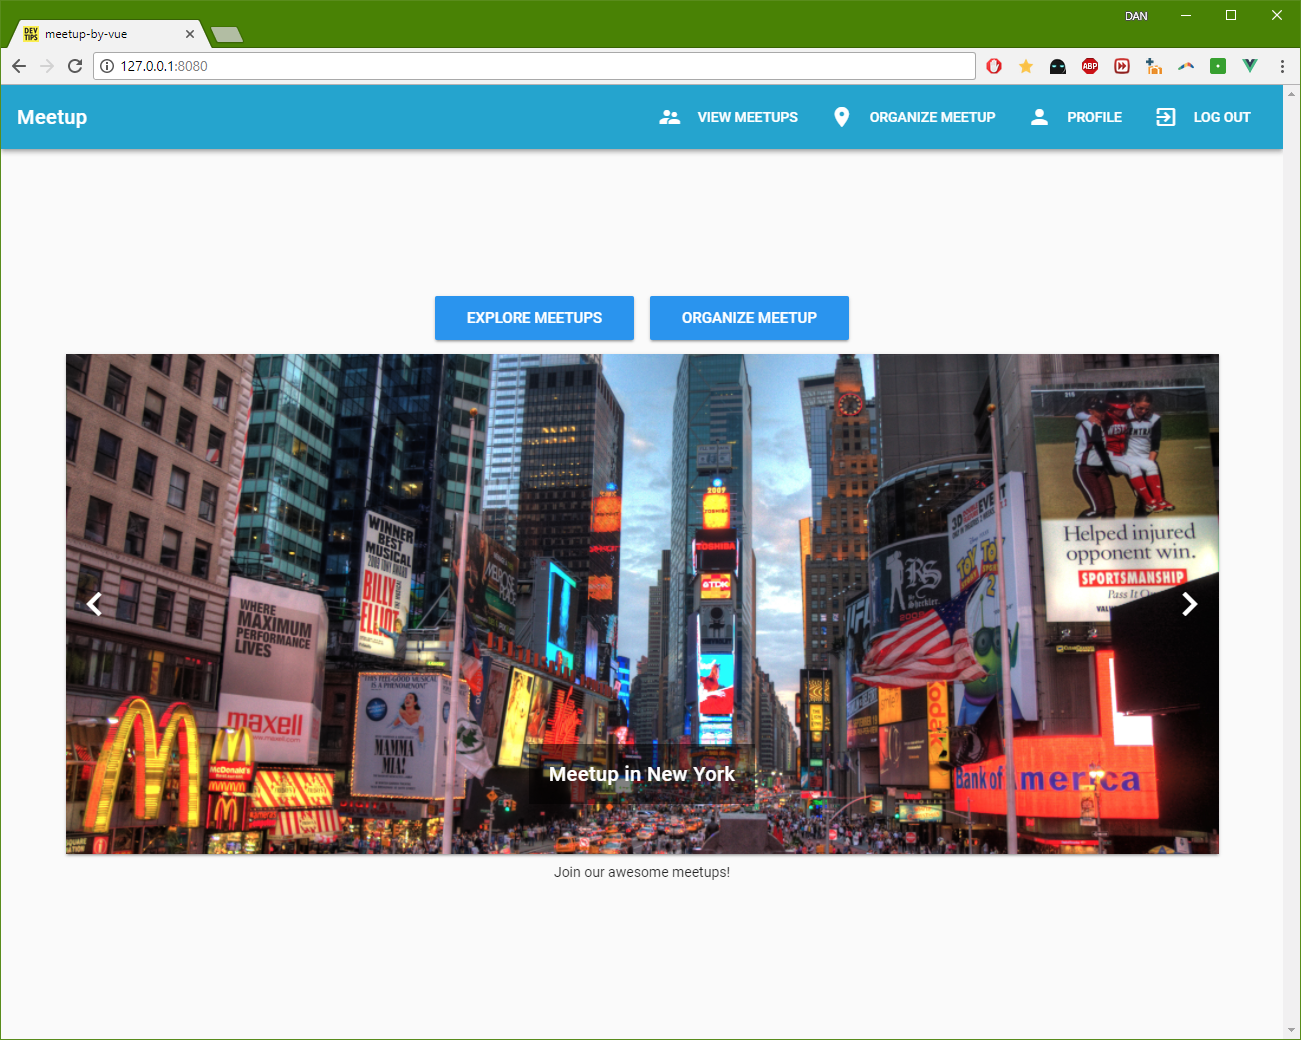Viewport: 1301px width, 1040px height.
Task: Click browser forward arrow
Action: pos(47,66)
